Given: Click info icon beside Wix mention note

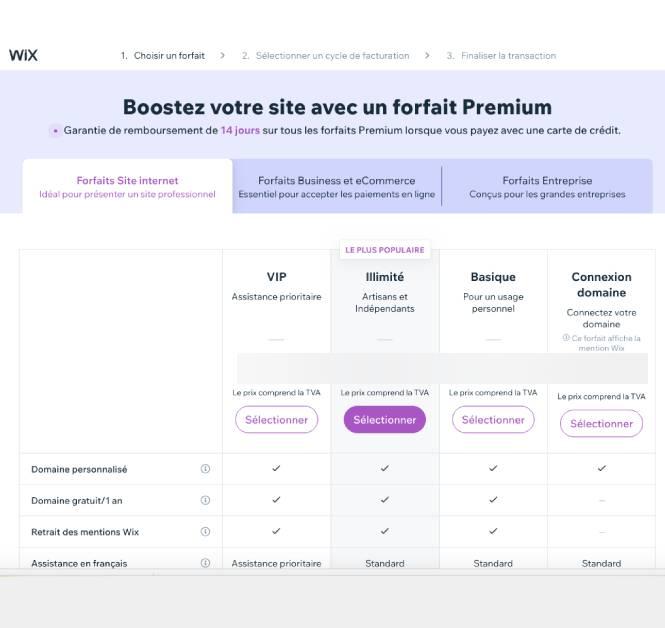Looking at the screenshot, I should click(x=566, y=339).
